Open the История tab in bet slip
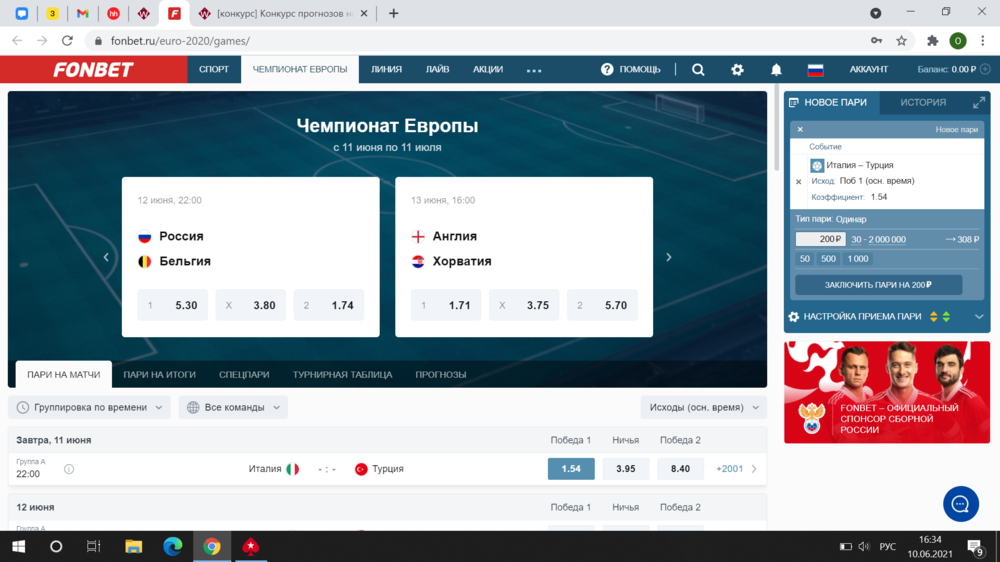 [922, 102]
